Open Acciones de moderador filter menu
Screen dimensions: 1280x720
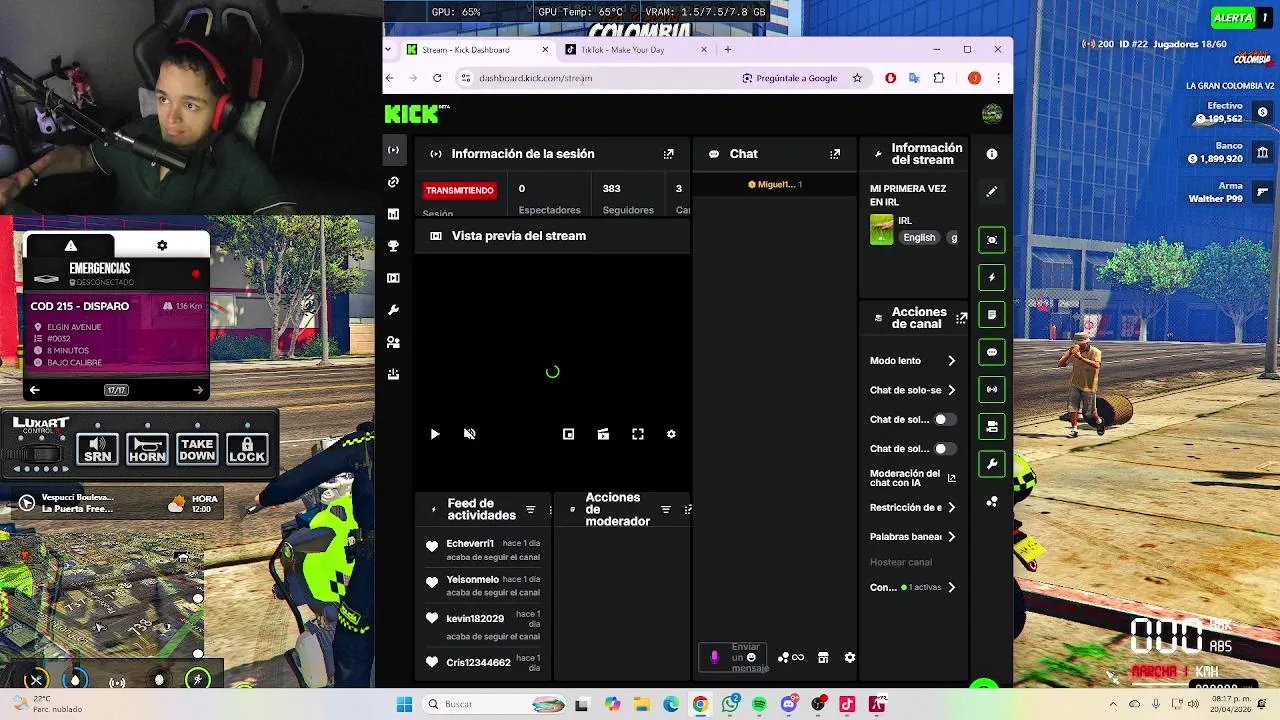click(x=665, y=510)
